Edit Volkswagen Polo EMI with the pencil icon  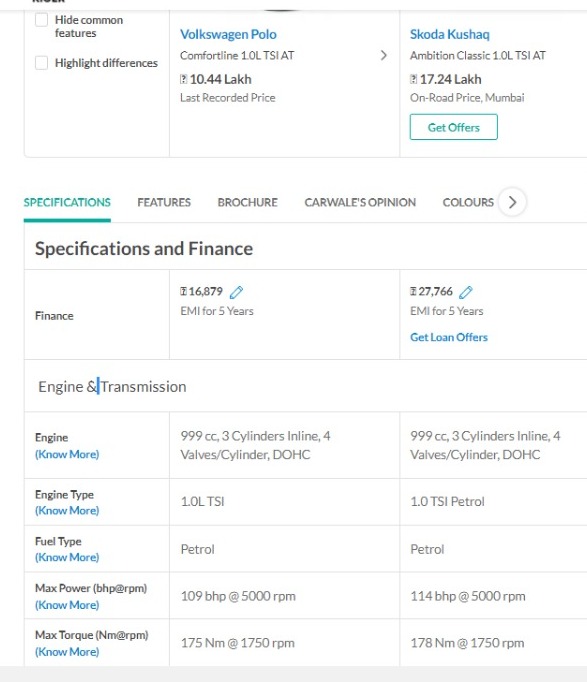tap(236, 292)
